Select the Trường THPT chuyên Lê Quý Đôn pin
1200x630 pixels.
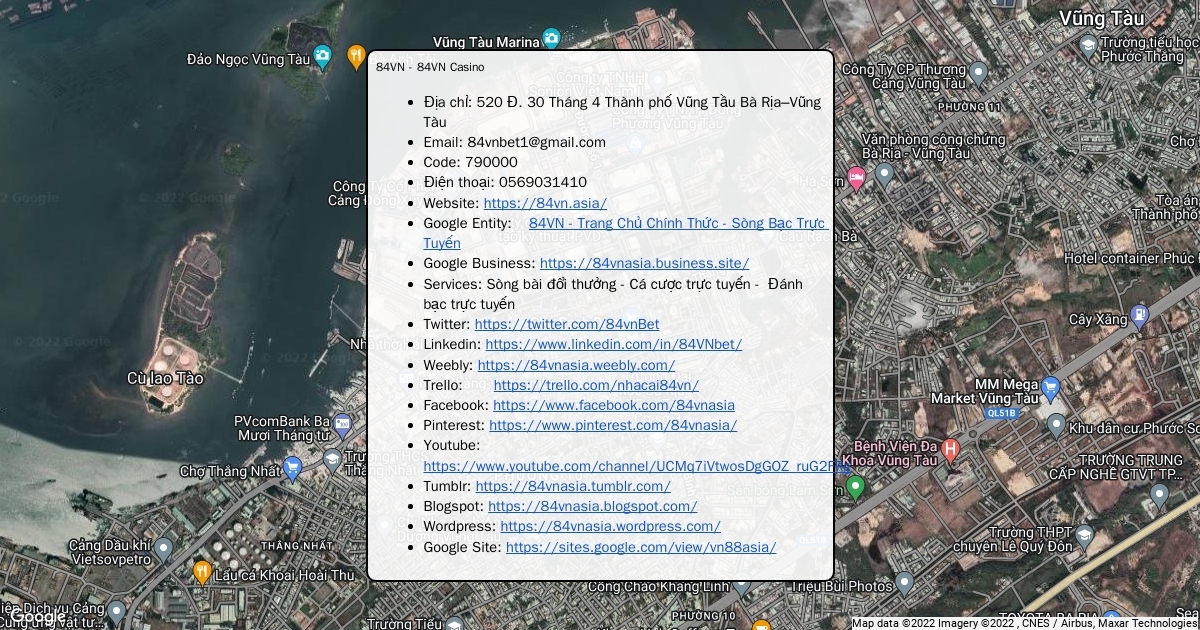tap(1084, 539)
